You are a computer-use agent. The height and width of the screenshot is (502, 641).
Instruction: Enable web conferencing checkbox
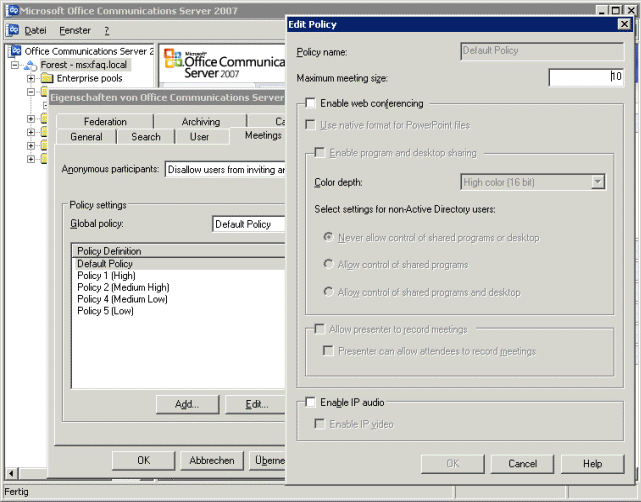coord(310,103)
